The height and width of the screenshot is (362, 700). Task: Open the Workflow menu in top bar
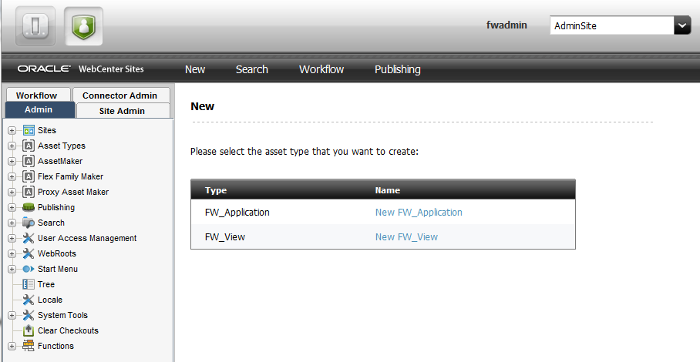pyautogui.click(x=321, y=69)
